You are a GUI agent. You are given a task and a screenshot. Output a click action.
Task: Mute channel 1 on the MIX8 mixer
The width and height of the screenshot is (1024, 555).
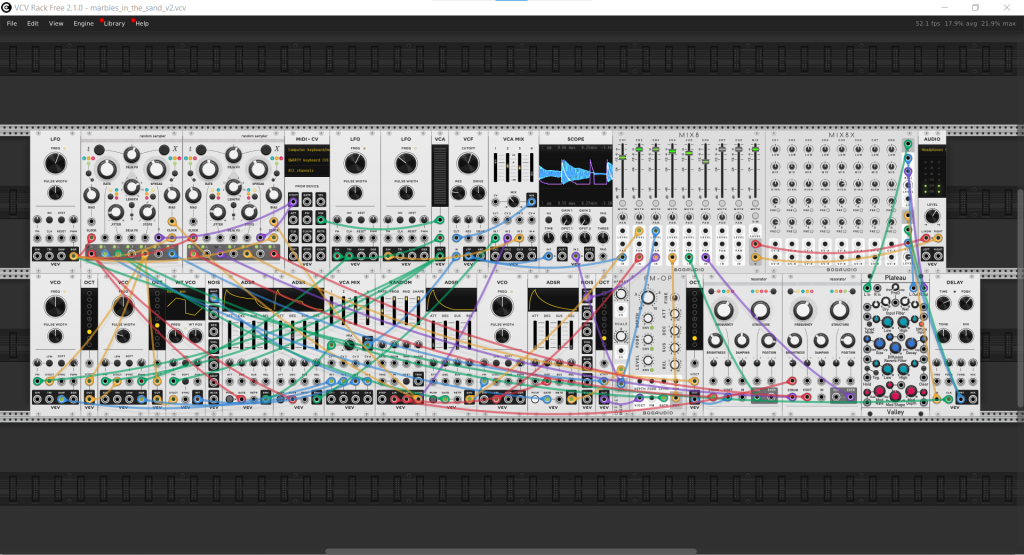[x=622, y=203]
